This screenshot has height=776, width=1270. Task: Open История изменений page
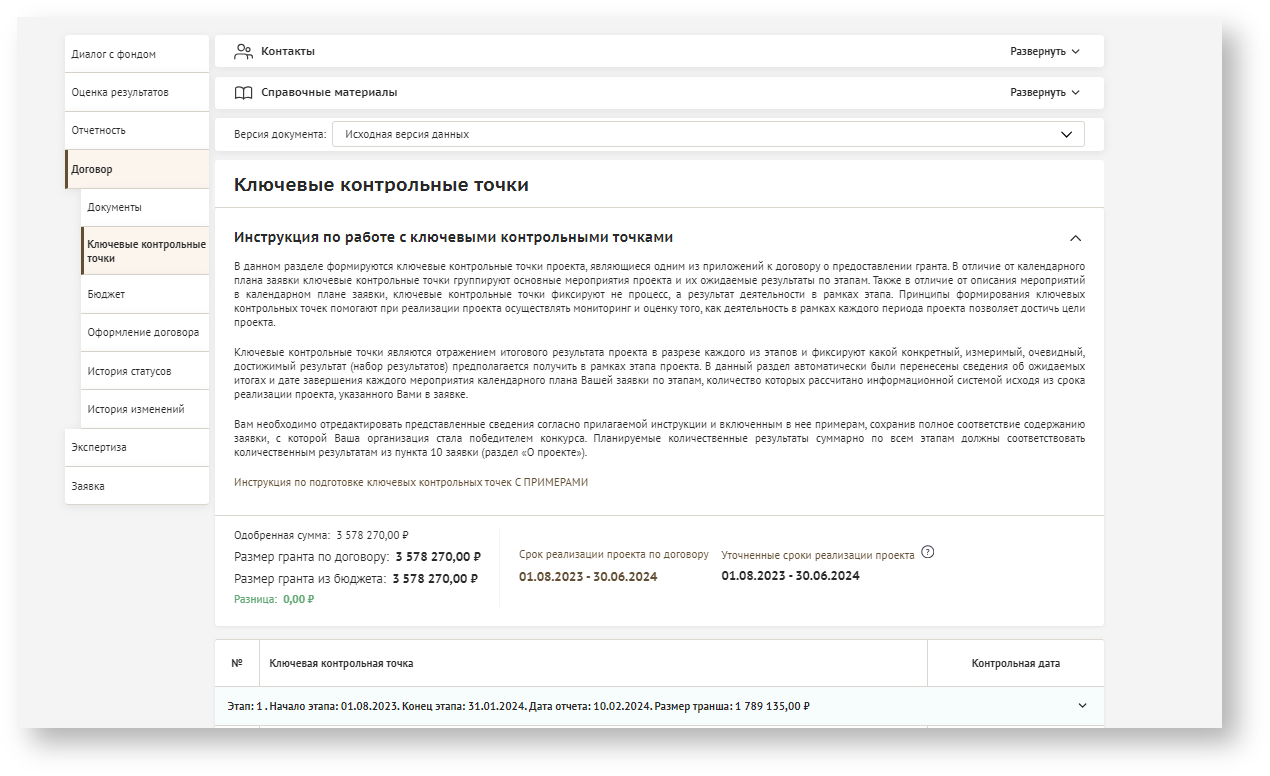135,409
